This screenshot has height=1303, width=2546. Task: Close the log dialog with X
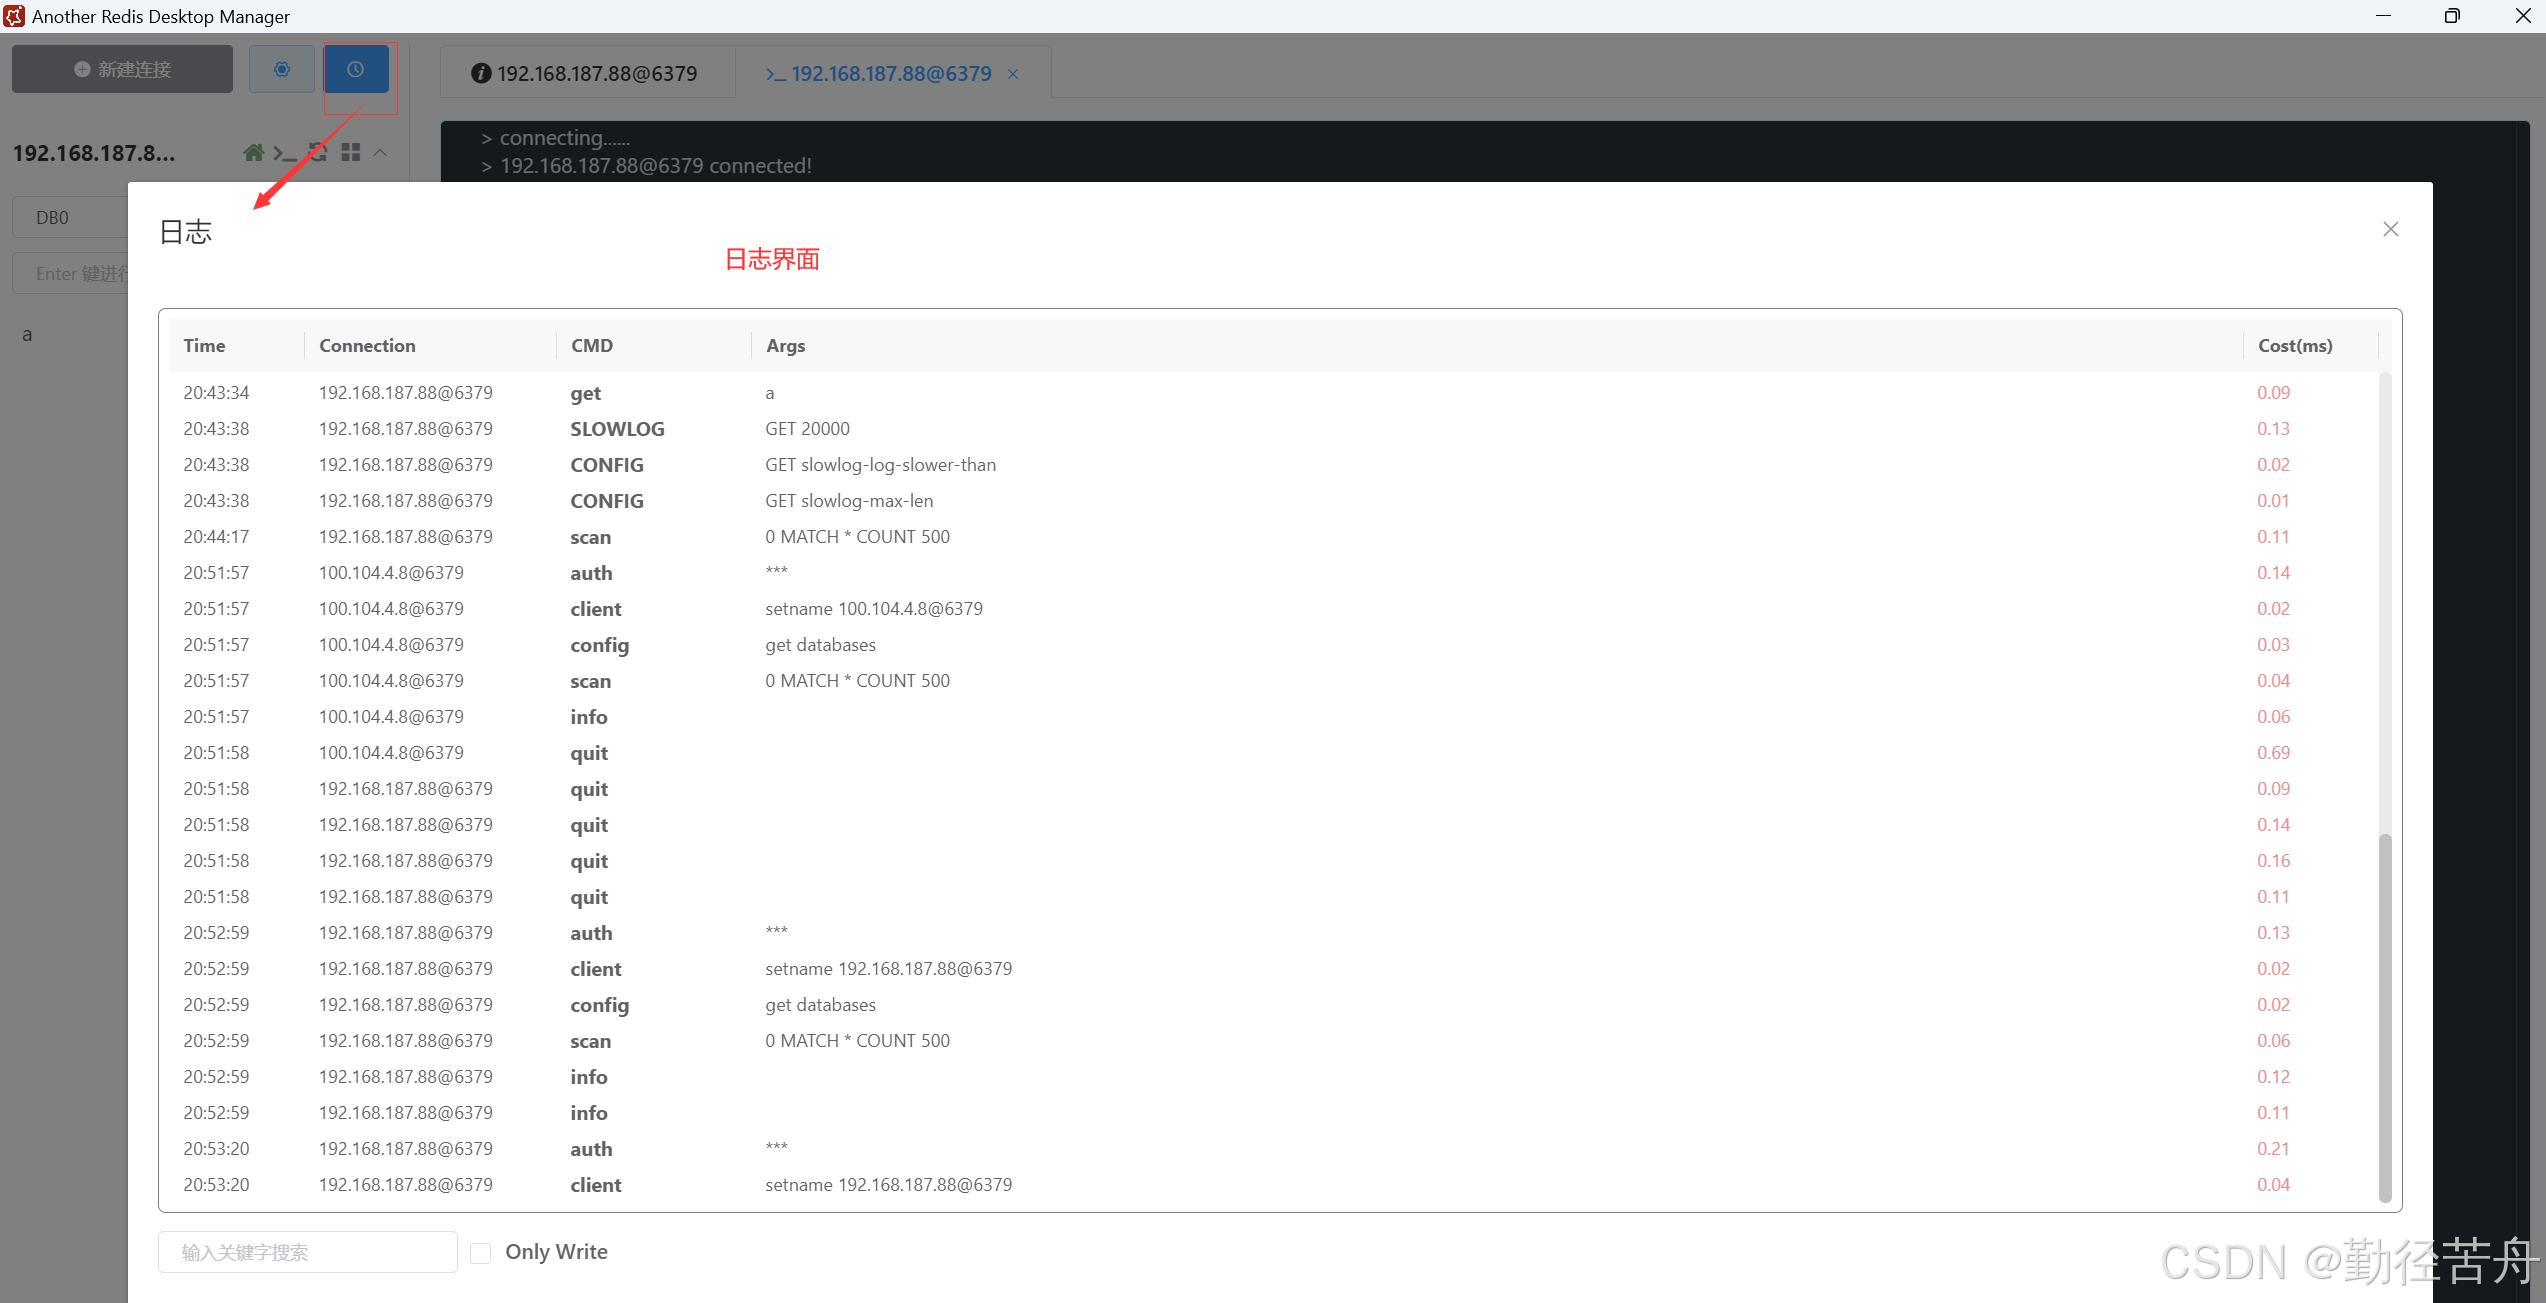click(2390, 229)
